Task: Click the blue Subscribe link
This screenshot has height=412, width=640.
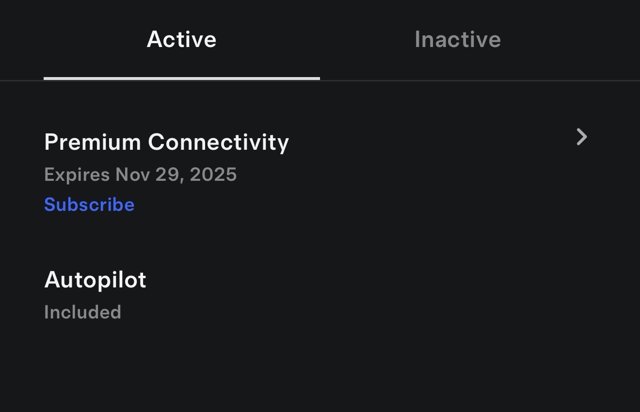Action: pyautogui.click(x=89, y=205)
